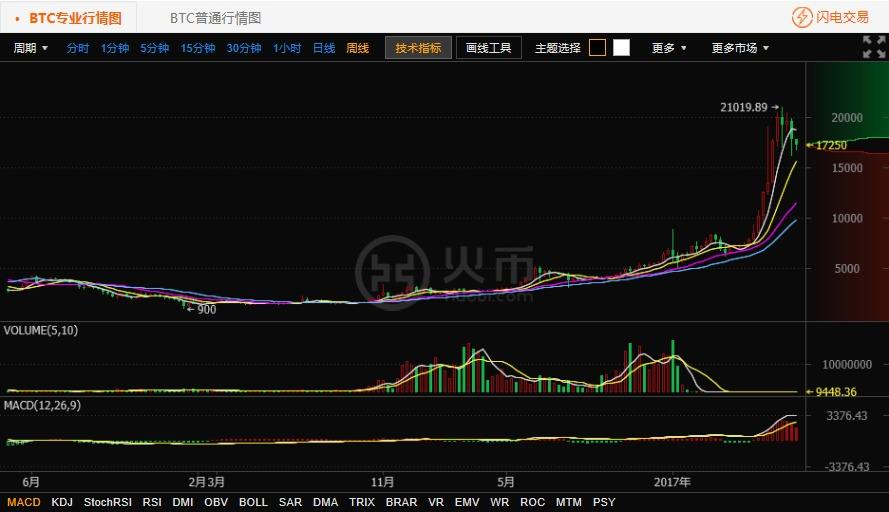Choose the white theme color swatch
Viewport: 889px width, 512px height.
pyautogui.click(x=621, y=48)
